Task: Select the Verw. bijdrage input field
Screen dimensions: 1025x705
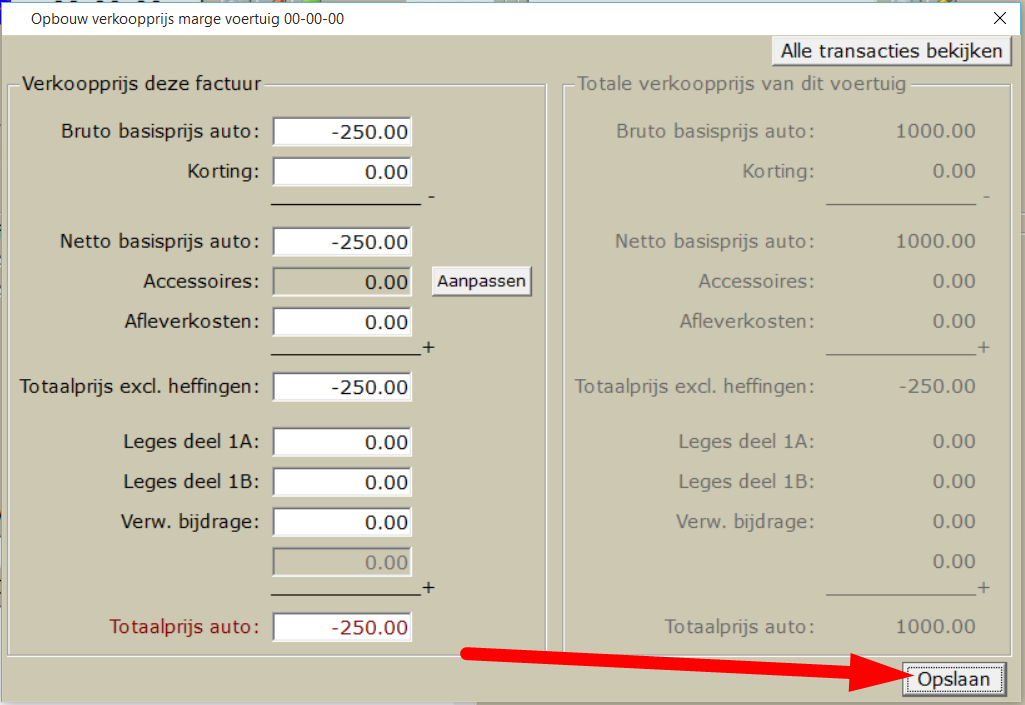Action: click(x=342, y=522)
